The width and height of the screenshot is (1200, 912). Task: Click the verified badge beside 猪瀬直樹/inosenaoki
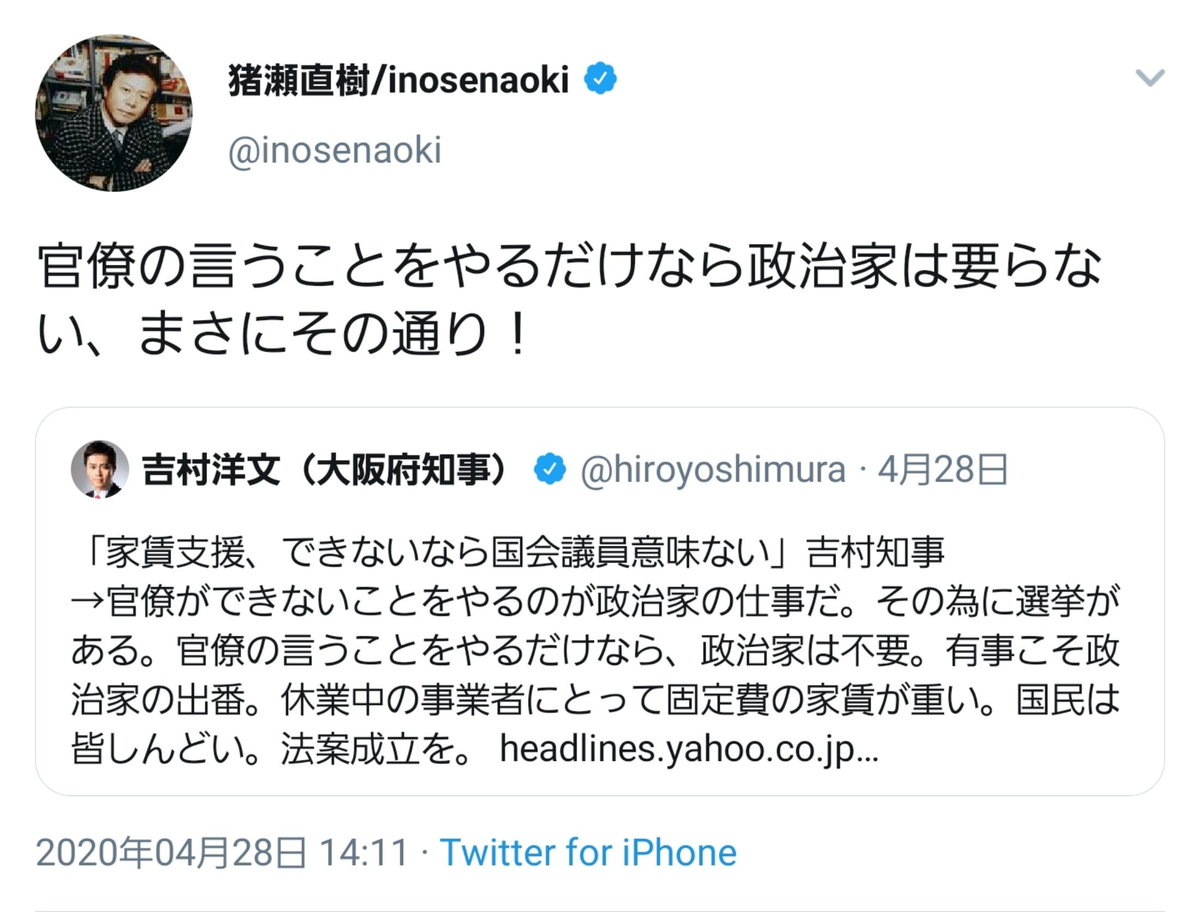[x=600, y=79]
